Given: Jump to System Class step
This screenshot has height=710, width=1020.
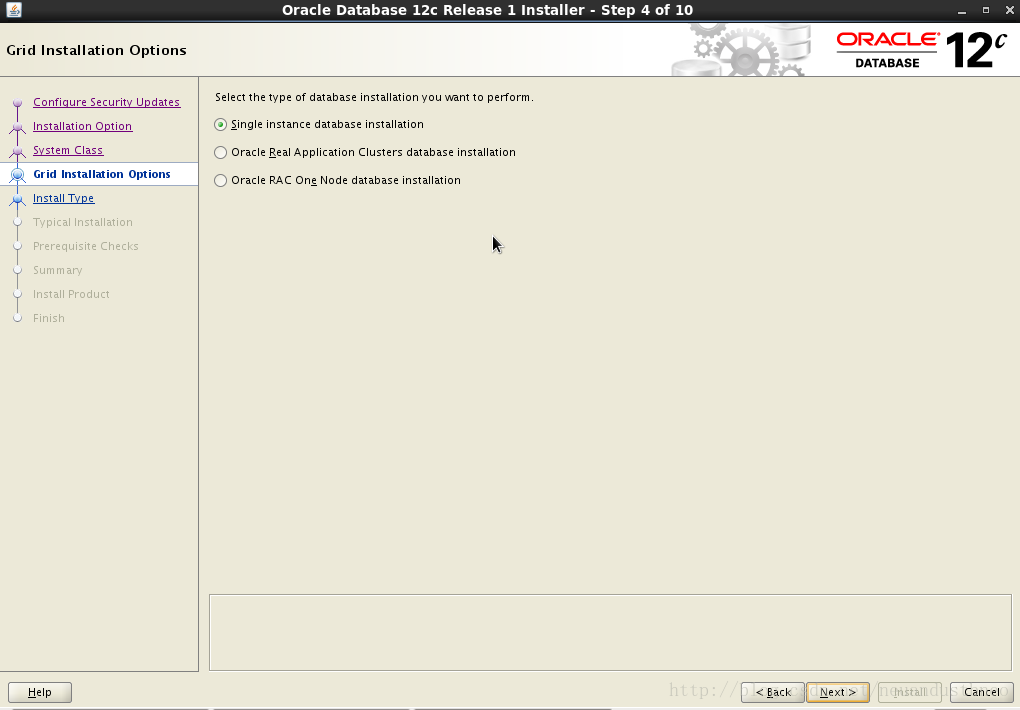Looking at the screenshot, I should point(68,150).
